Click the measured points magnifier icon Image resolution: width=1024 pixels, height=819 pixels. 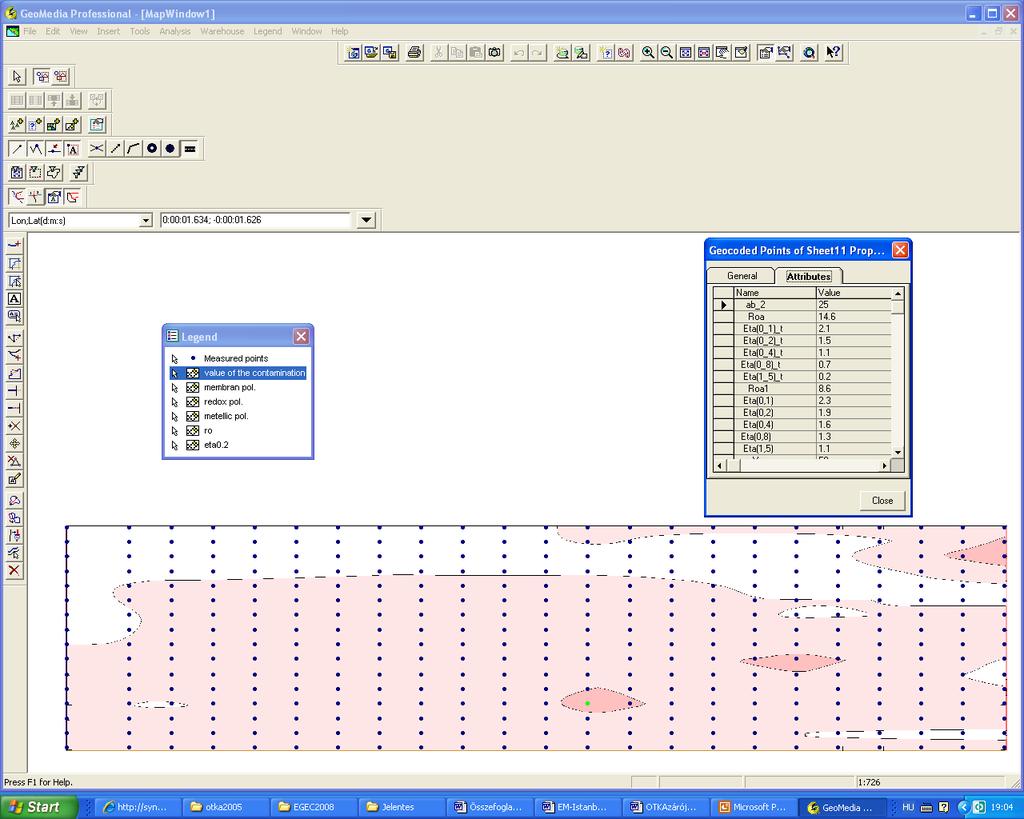[809, 53]
